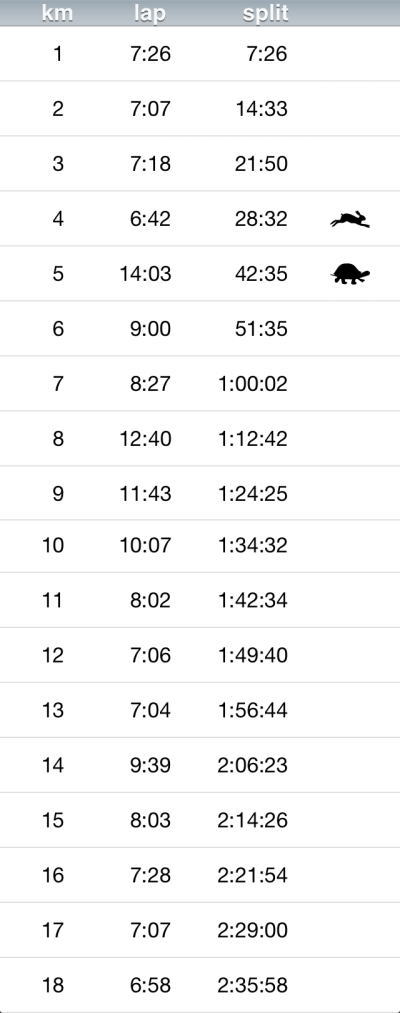Tap the 1:24:25 split time
Viewport: 400px width, 1013px height.
253,494
